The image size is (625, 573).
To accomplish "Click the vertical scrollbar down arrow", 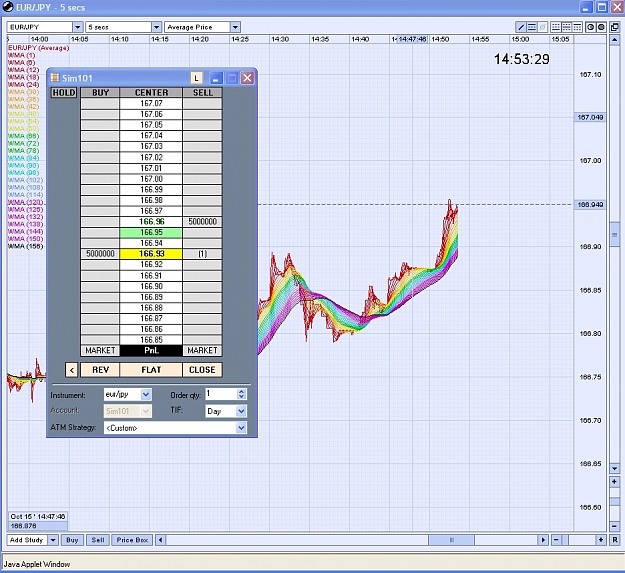I will coord(615,469).
